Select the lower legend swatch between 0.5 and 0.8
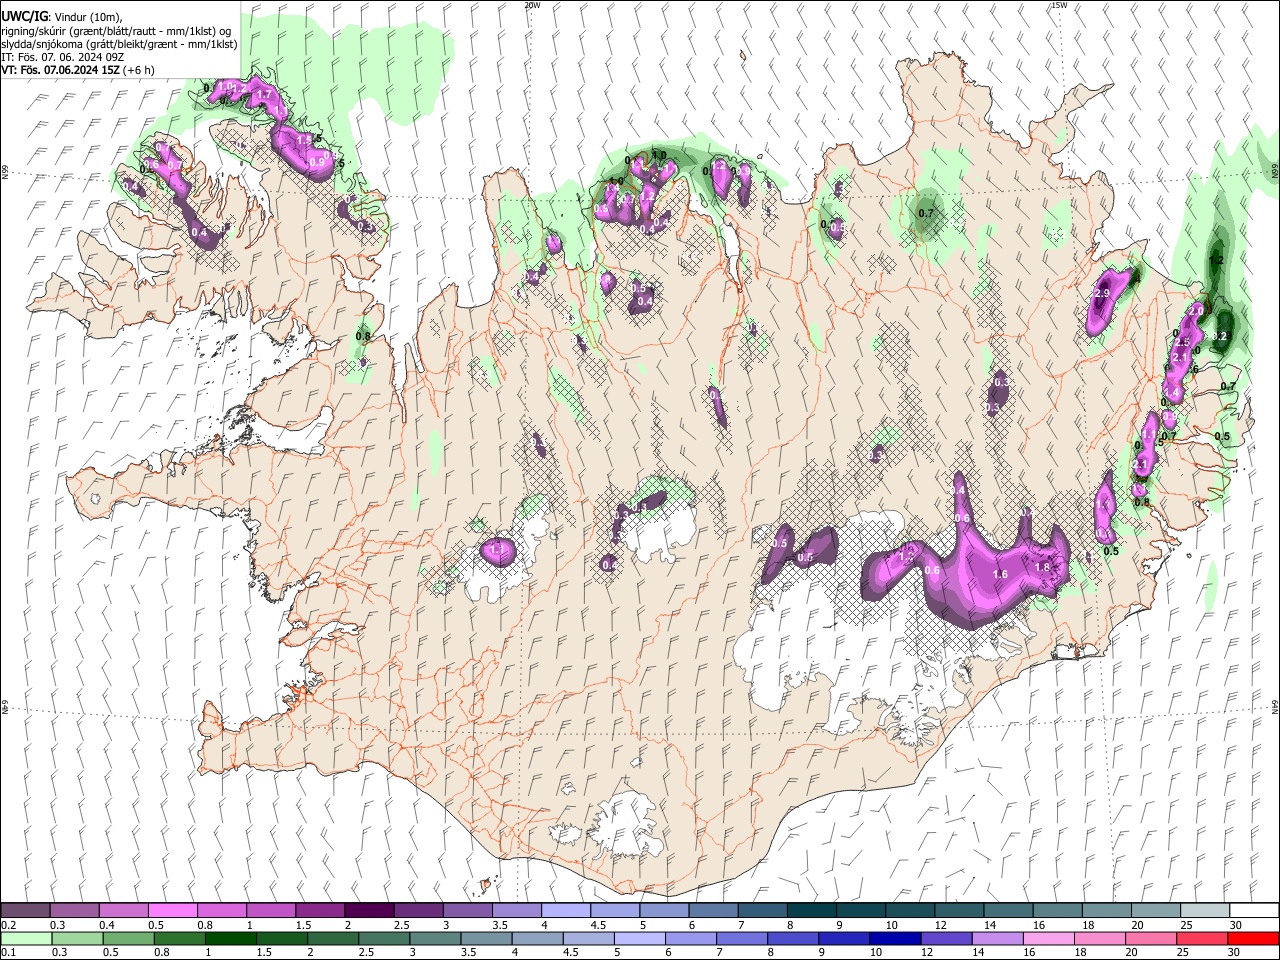1280x960 pixels. (128, 938)
